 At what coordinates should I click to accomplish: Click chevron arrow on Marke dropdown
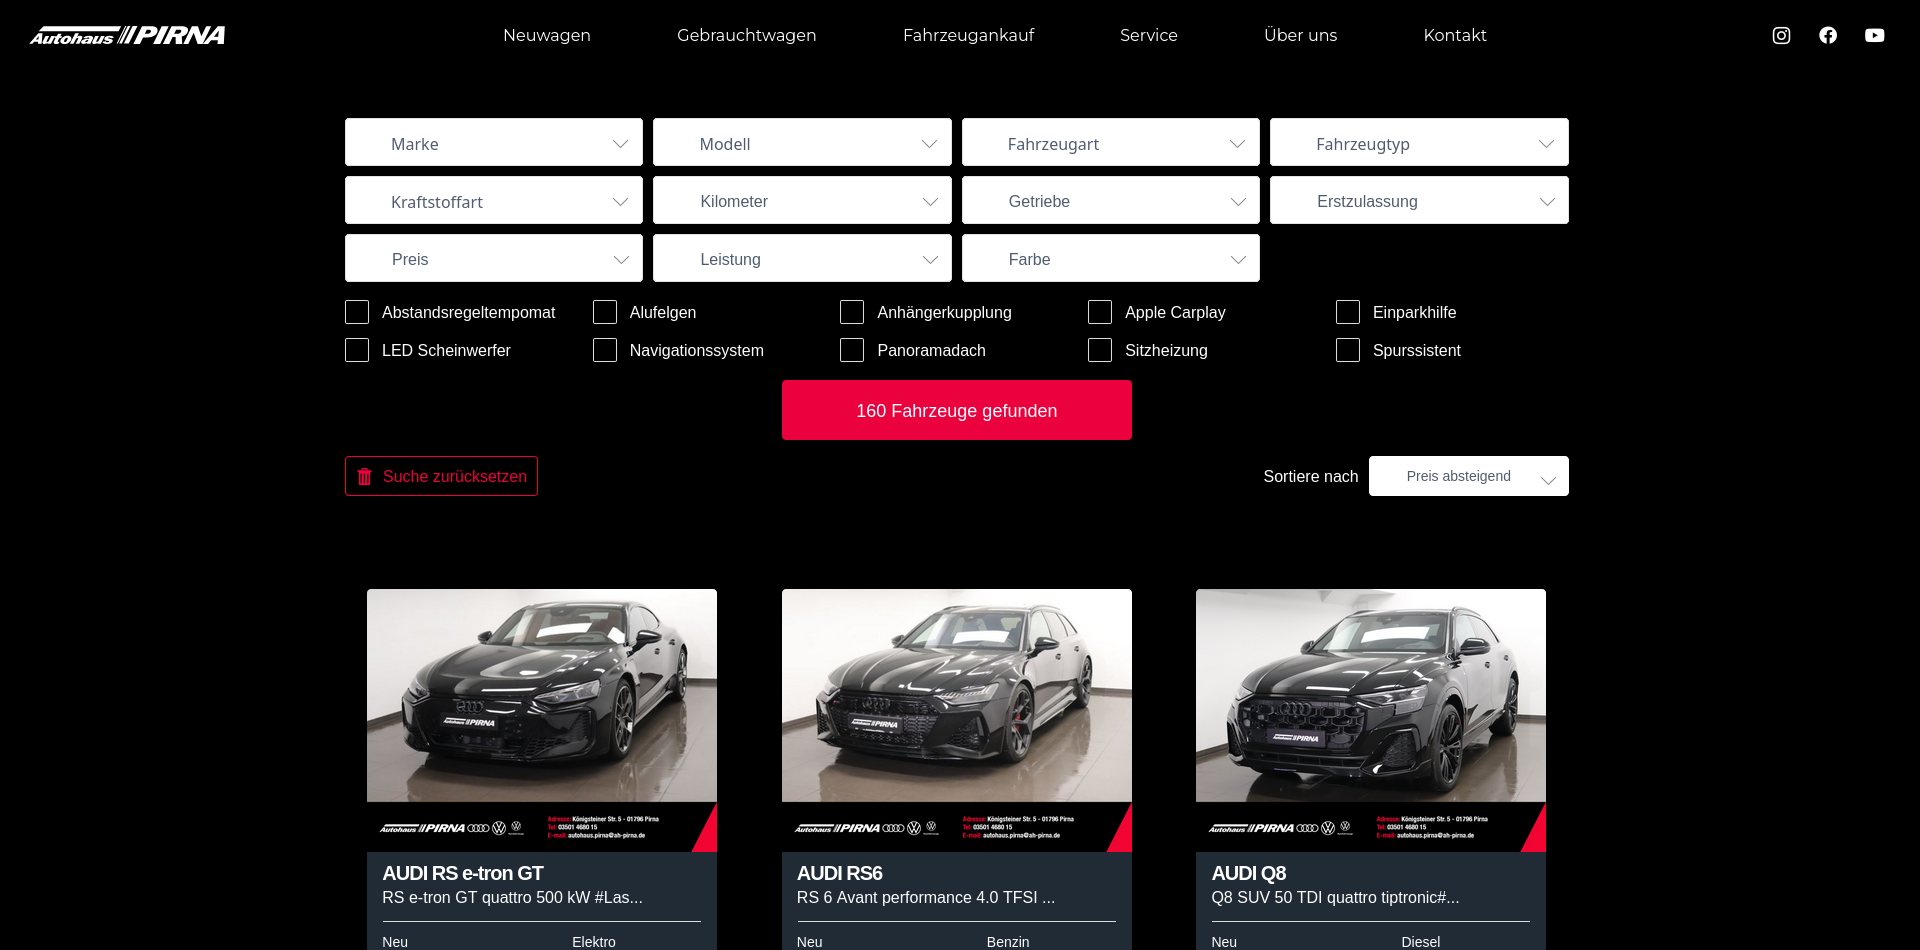point(620,144)
